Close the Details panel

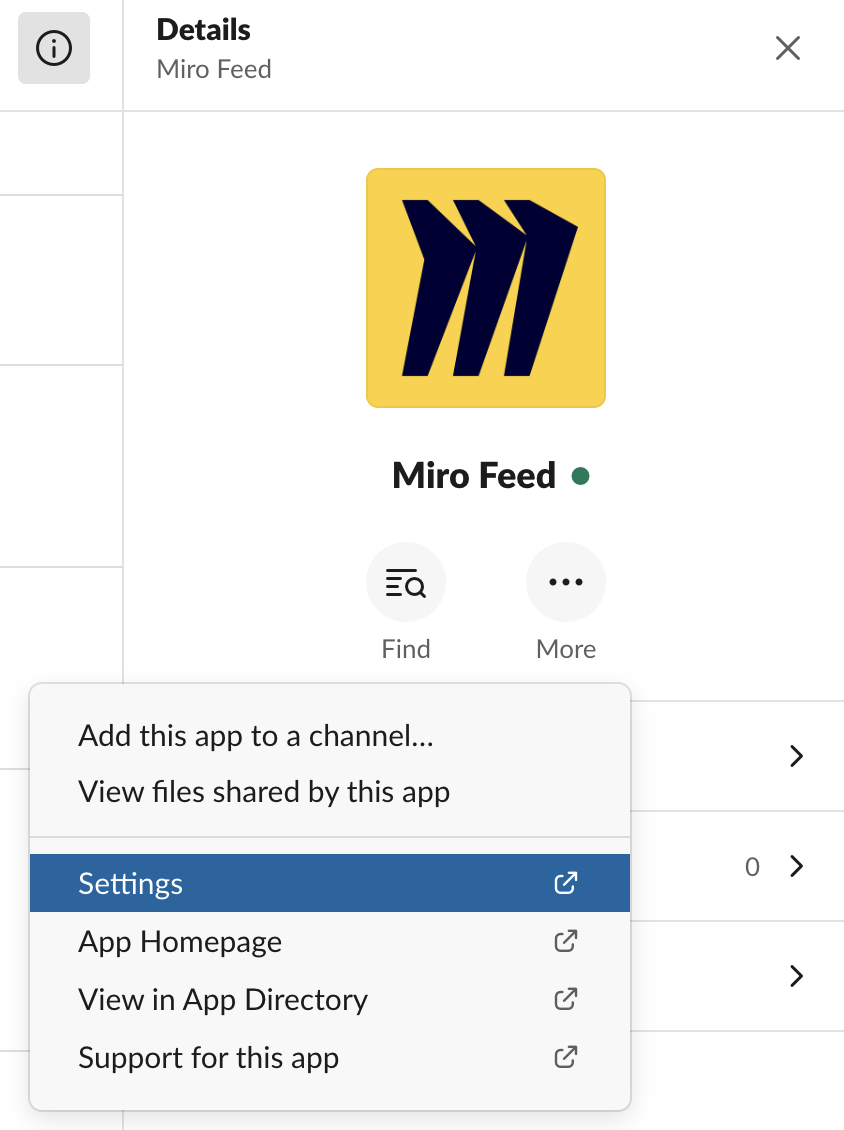(788, 48)
